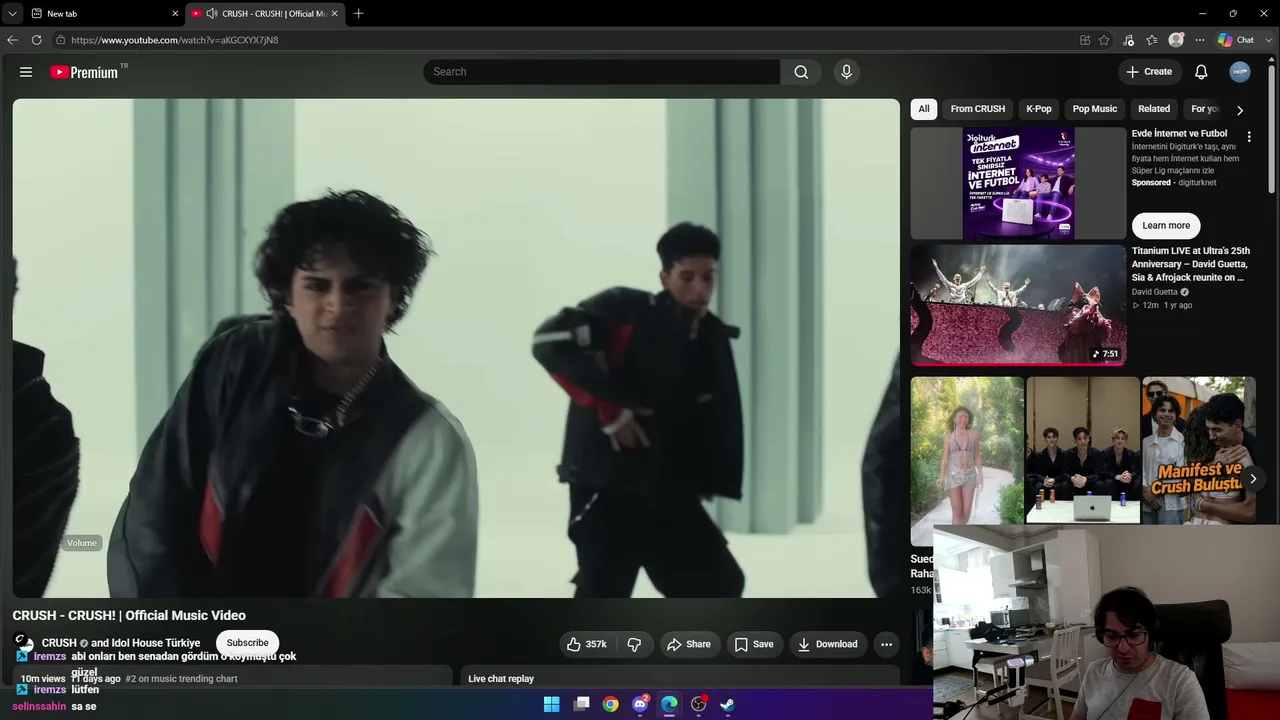Open browser settings and more menu
The image size is (1280, 720).
(x=1200, y=40)
